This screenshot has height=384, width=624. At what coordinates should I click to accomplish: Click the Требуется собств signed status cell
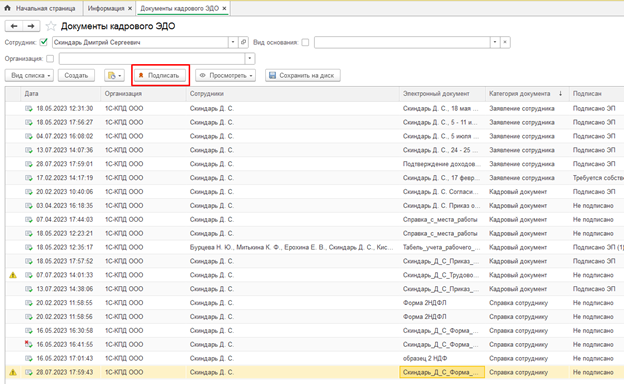pos(597,178)
